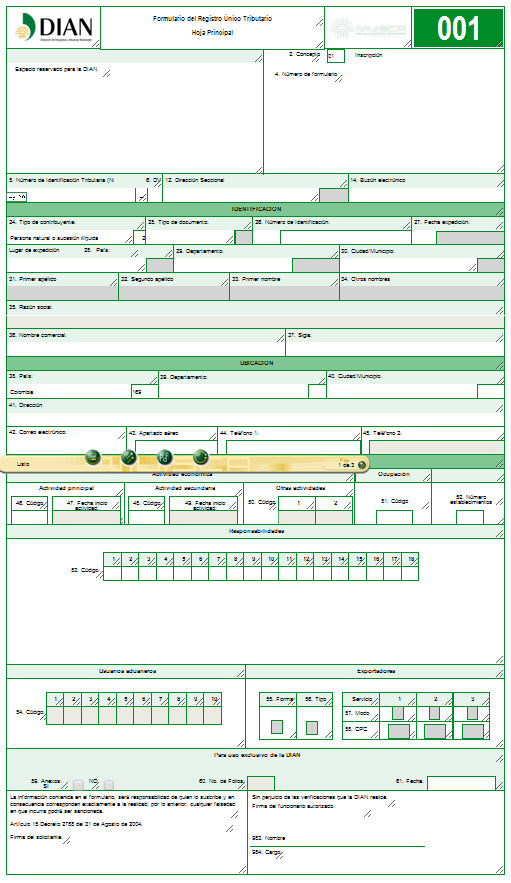The image size is (511, 883).
Task: Click the DIAN logo at the top
Action: click(x=54, y=28)
